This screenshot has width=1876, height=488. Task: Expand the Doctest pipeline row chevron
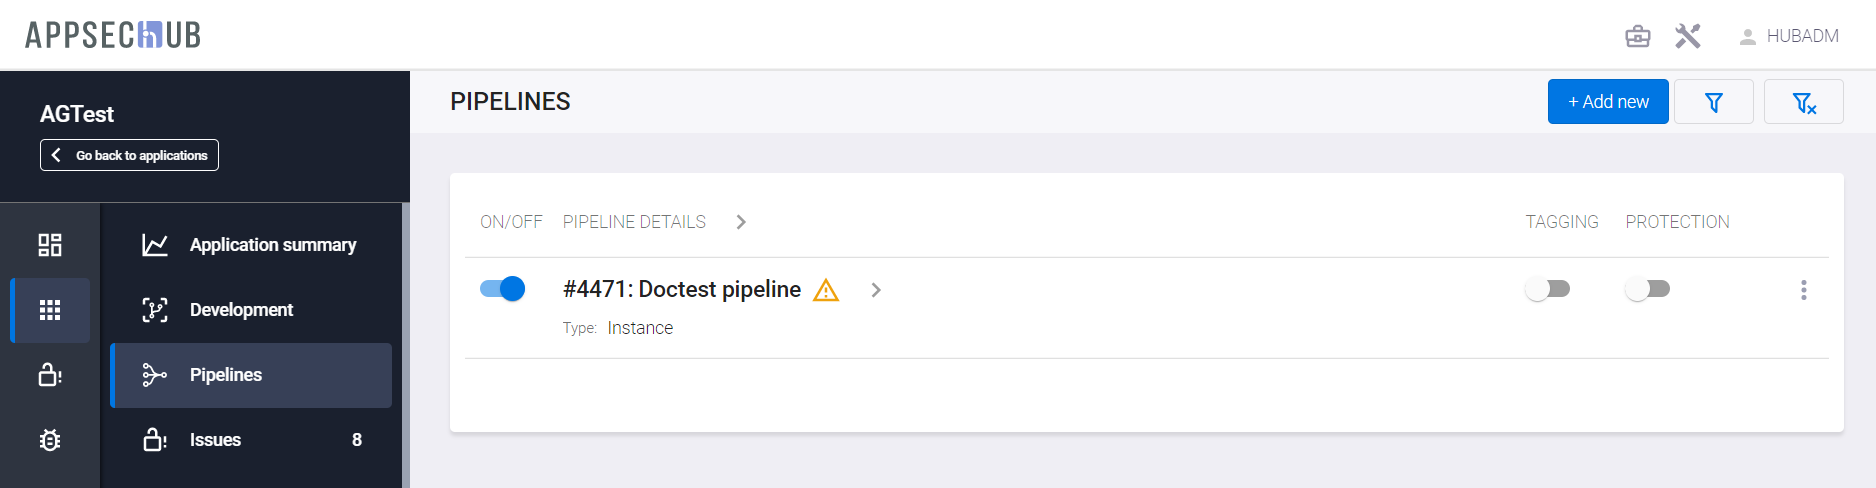coord(876,290)
